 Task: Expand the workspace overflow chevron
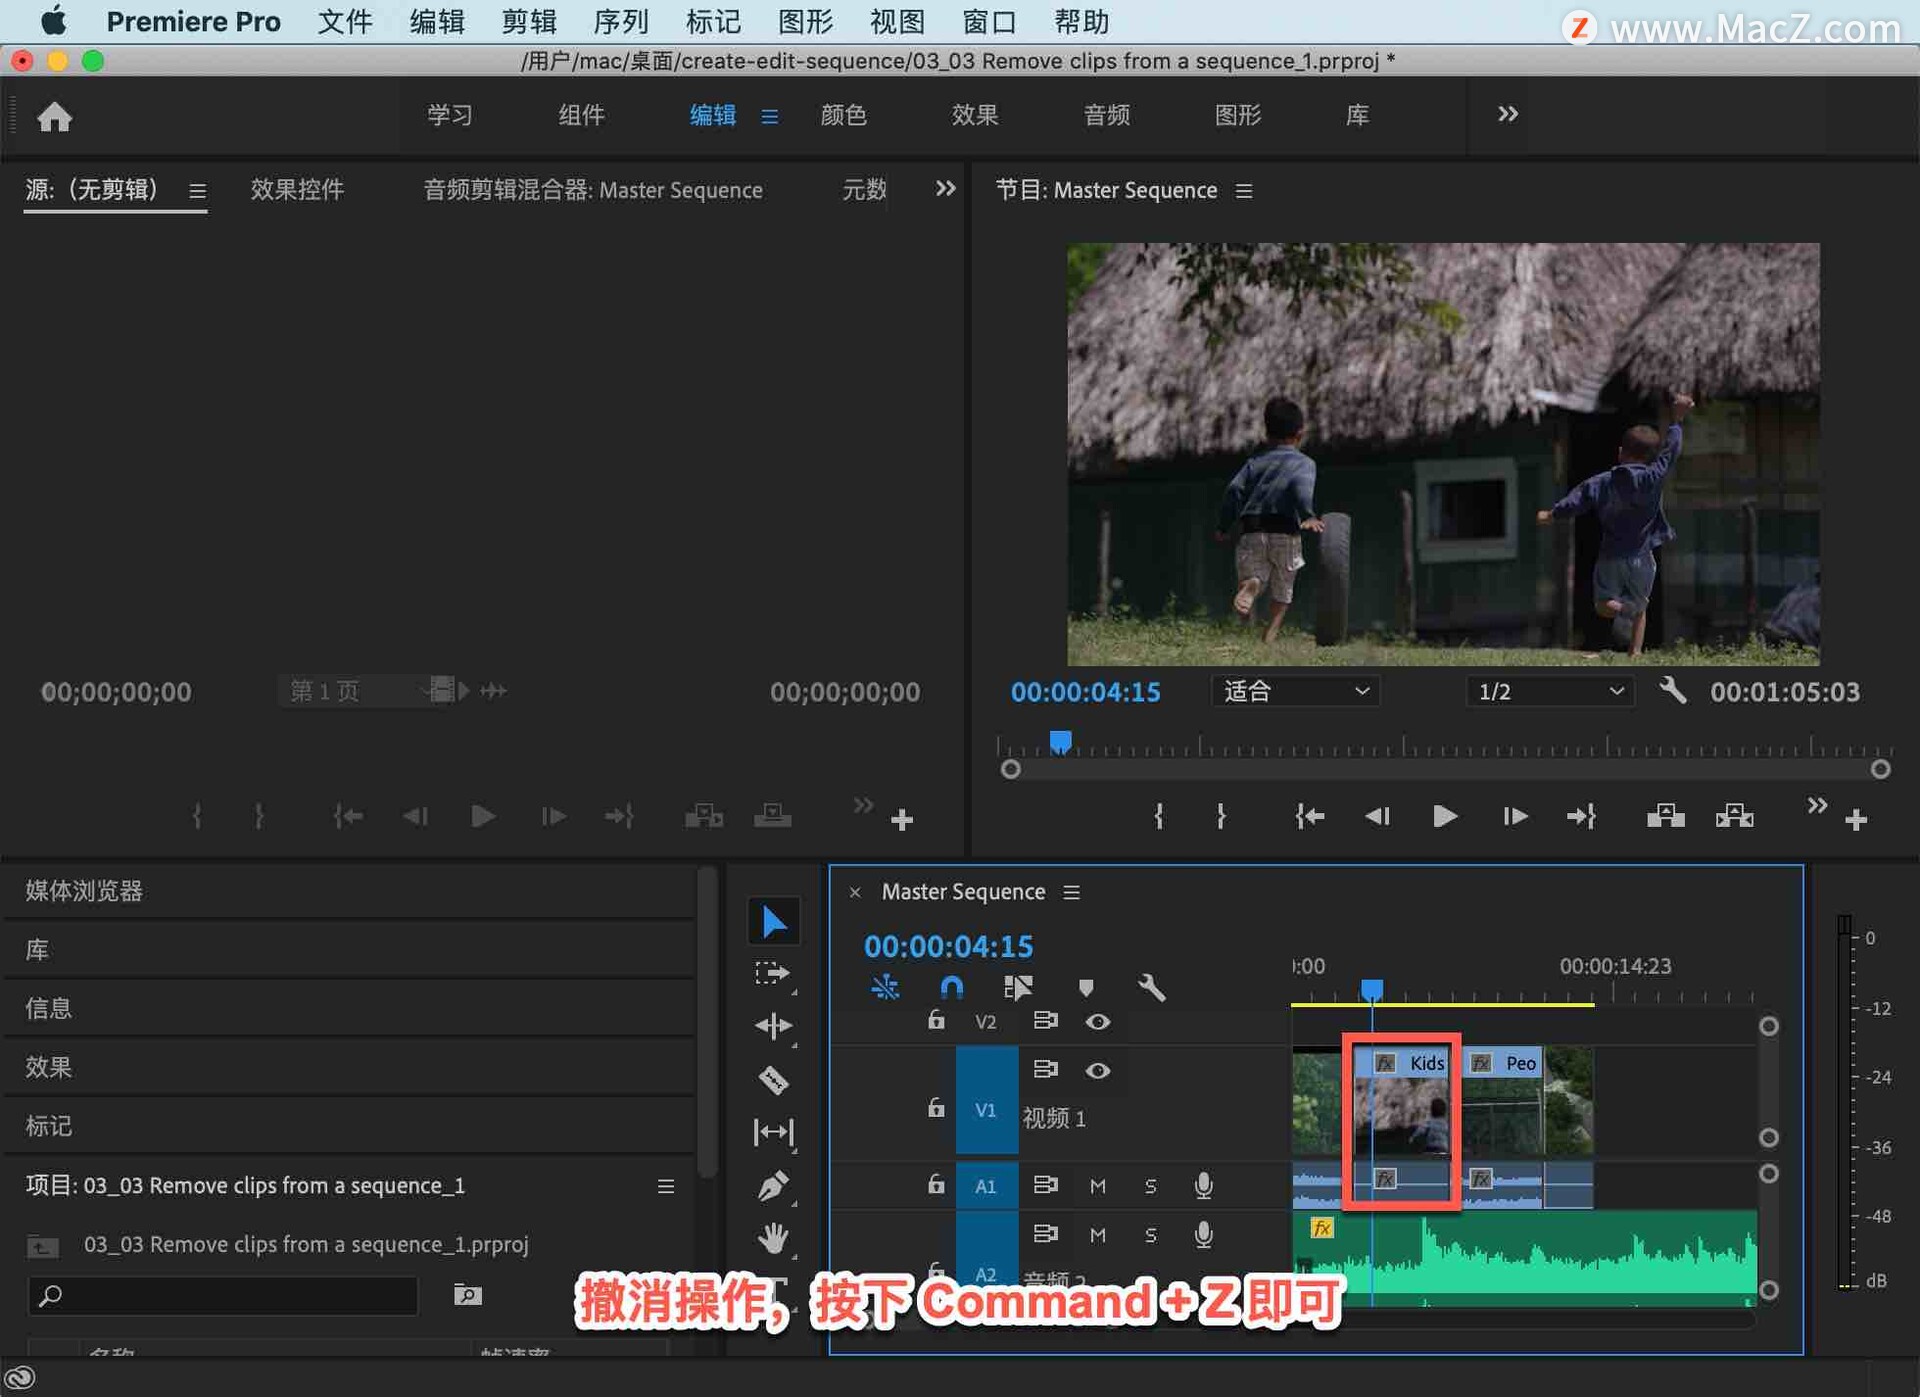[x=1508, y=114]
